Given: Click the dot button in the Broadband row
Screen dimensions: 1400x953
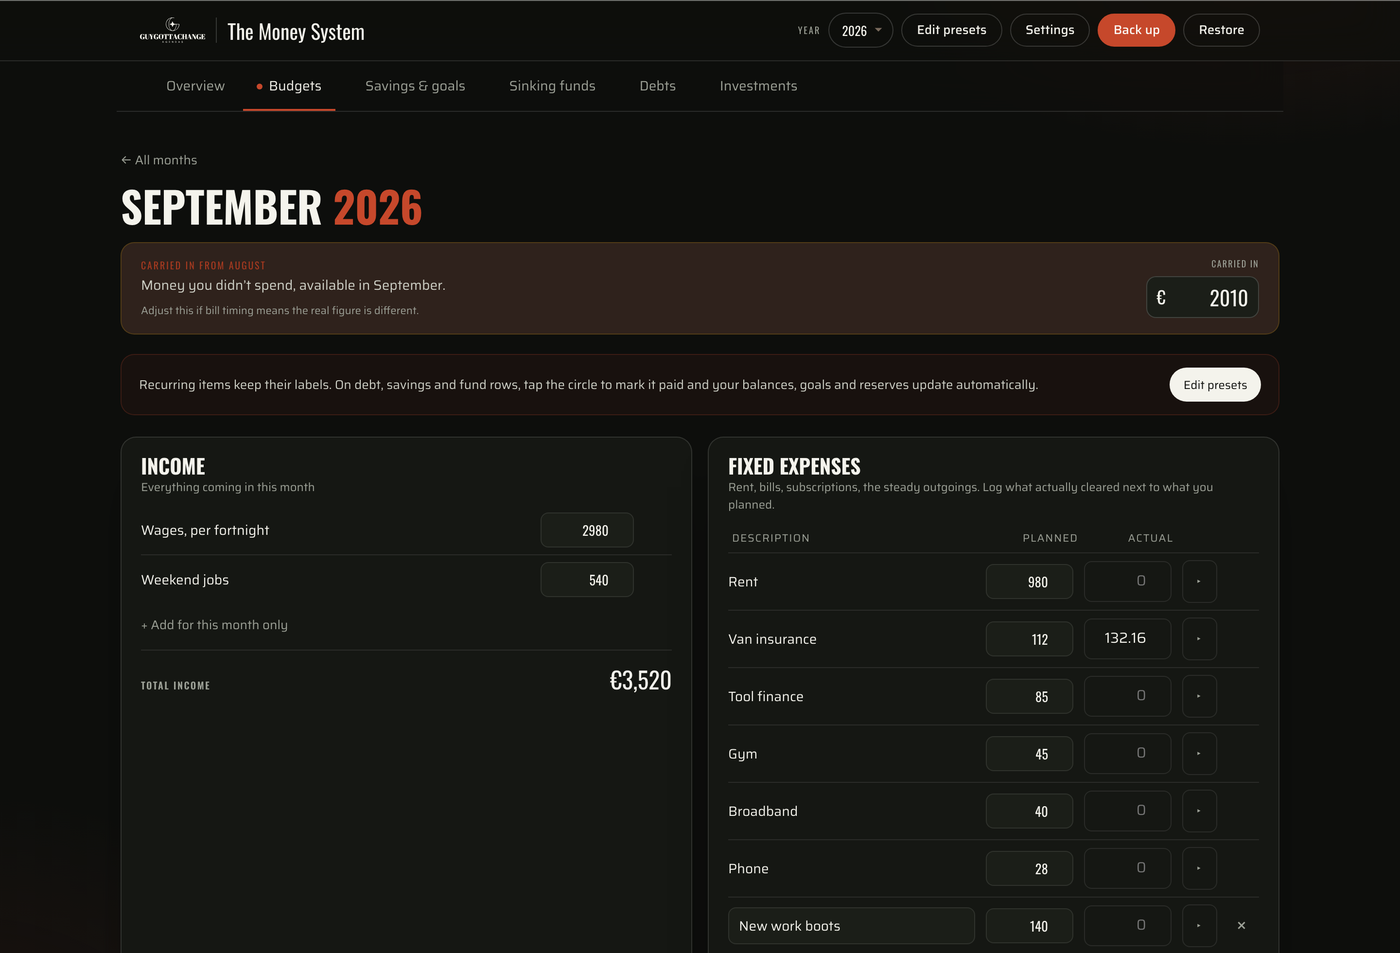Looking at the screenshot, I should pos(1199,811).
